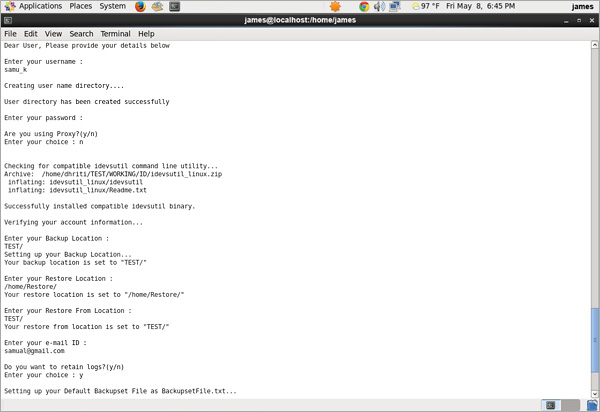Click the james@localhost:/home/james title text
This screenshot has width=600, height=412.
click(300, 20)
